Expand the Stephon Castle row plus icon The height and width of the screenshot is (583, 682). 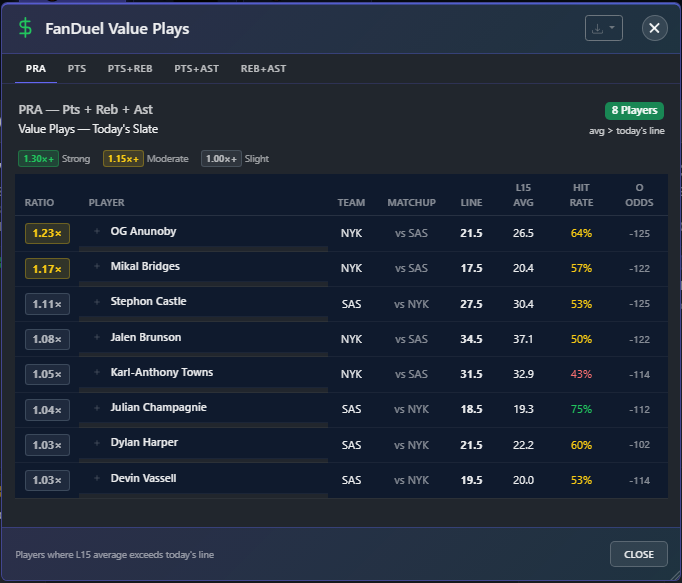pos(97,302)
